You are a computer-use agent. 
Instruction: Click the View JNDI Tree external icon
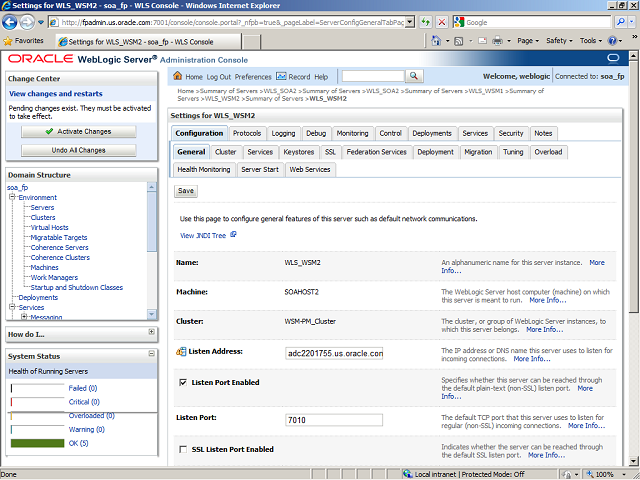click(x=234, y=235)
